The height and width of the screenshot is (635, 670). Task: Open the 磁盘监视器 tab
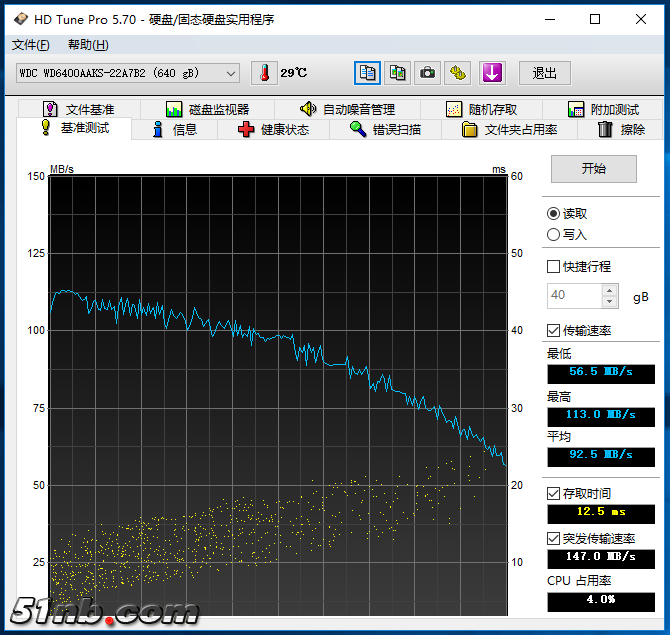[x=208, y=109]
